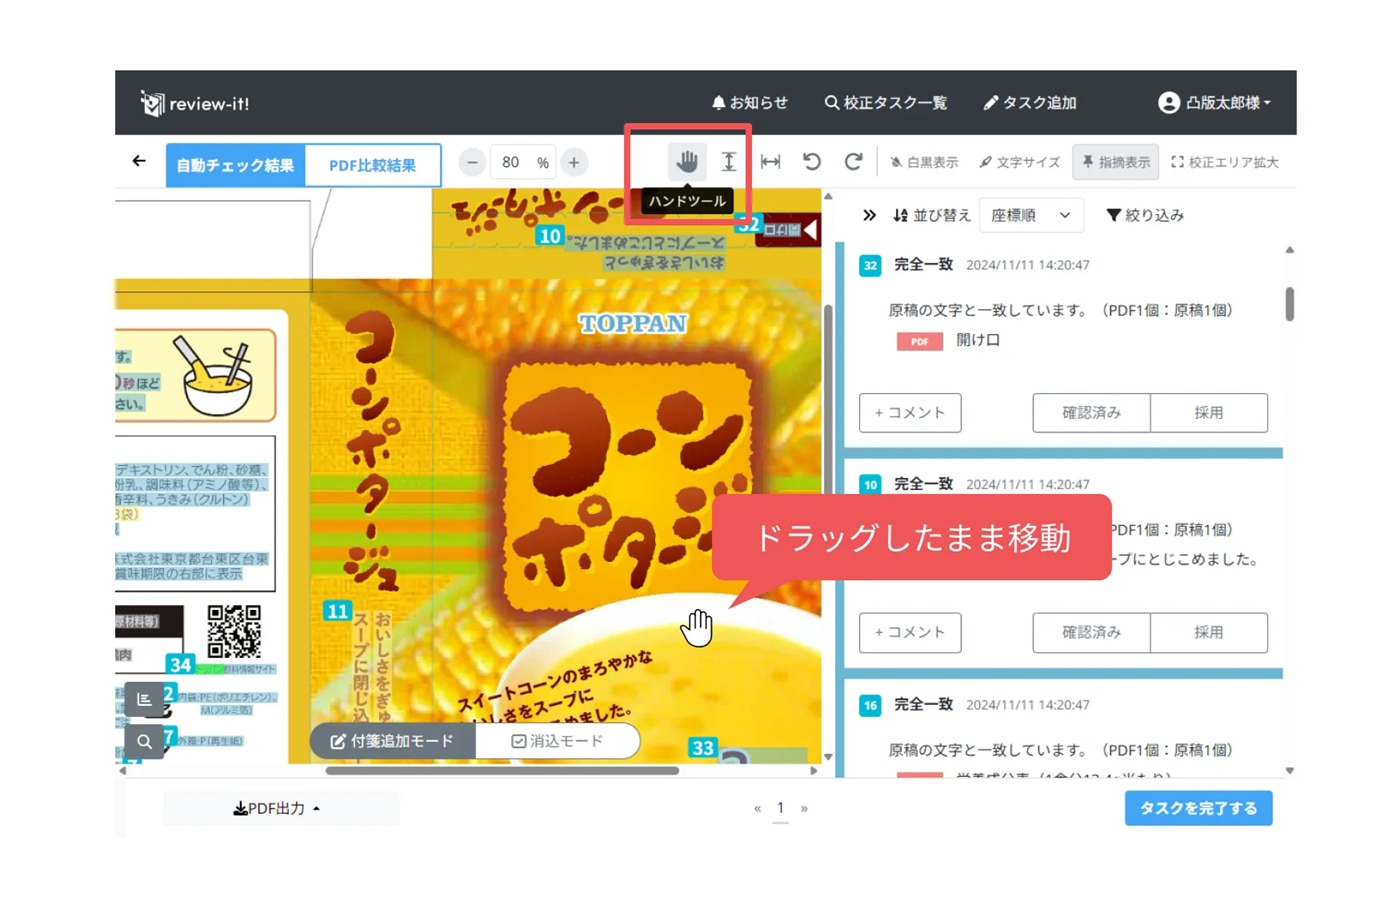Mark result 10 as 確認済み
This screenshot has height=908, width=1376.
(x=1091, y=632)
